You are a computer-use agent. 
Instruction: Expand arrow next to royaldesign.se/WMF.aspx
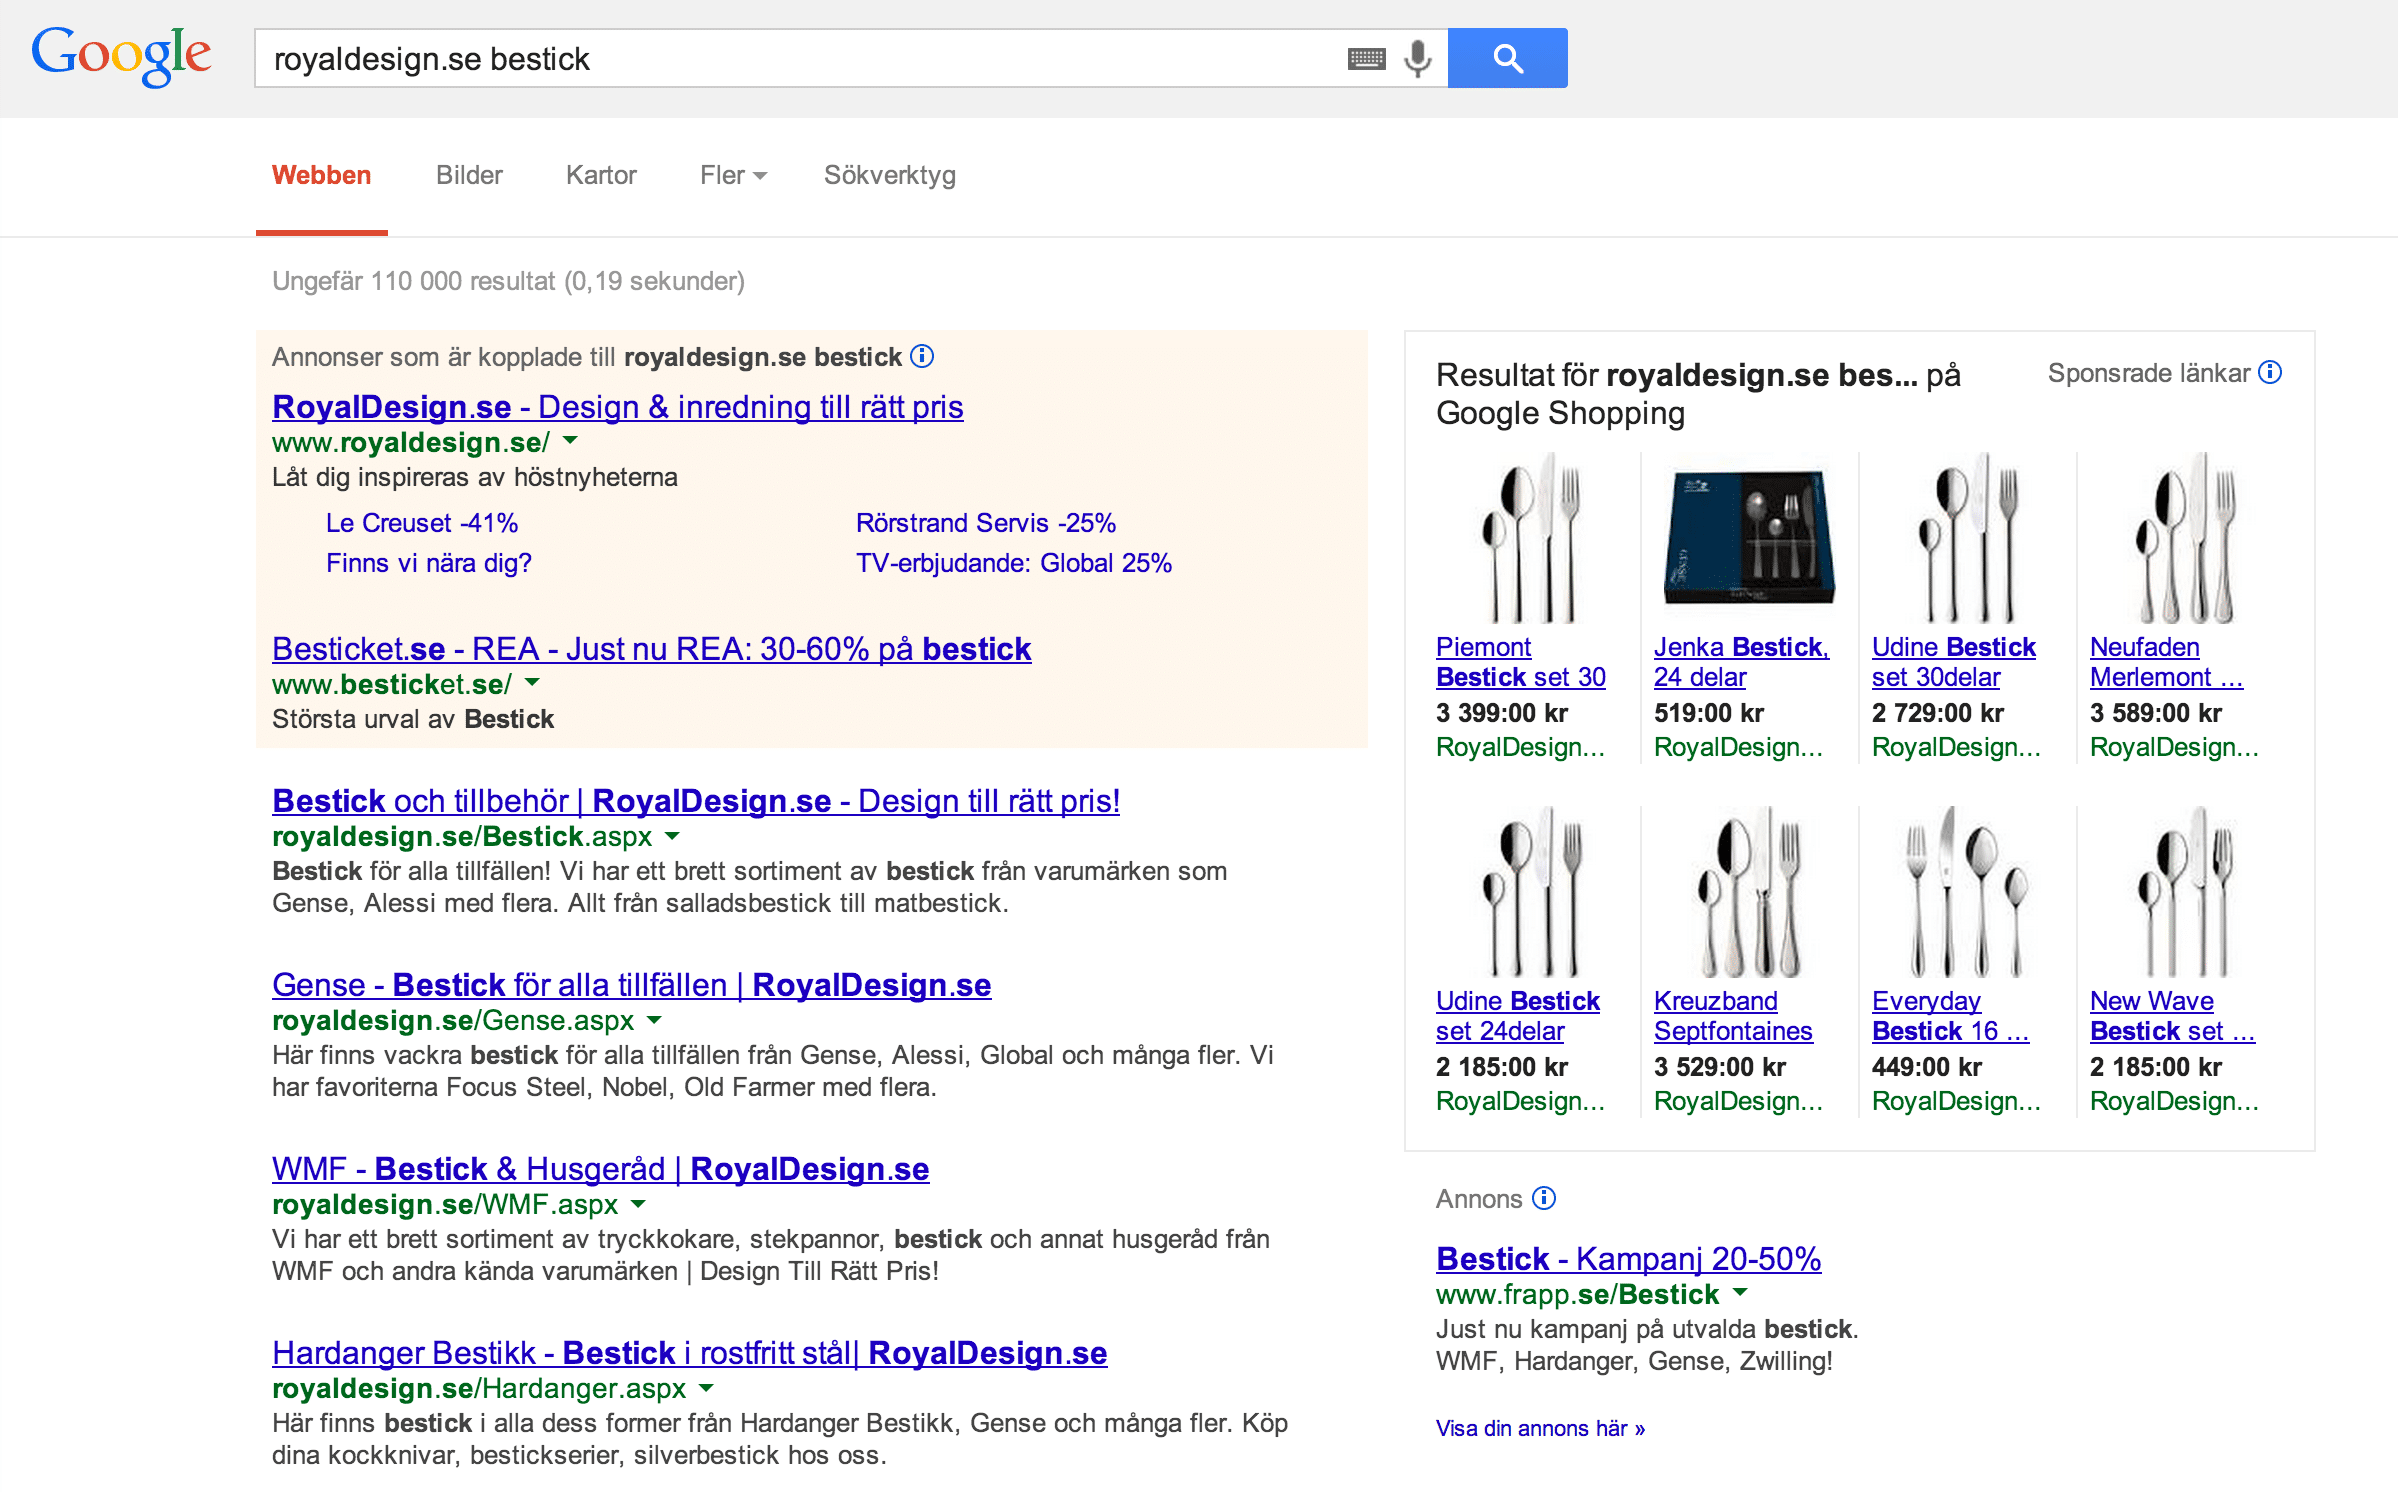[x=638, y=1203]
